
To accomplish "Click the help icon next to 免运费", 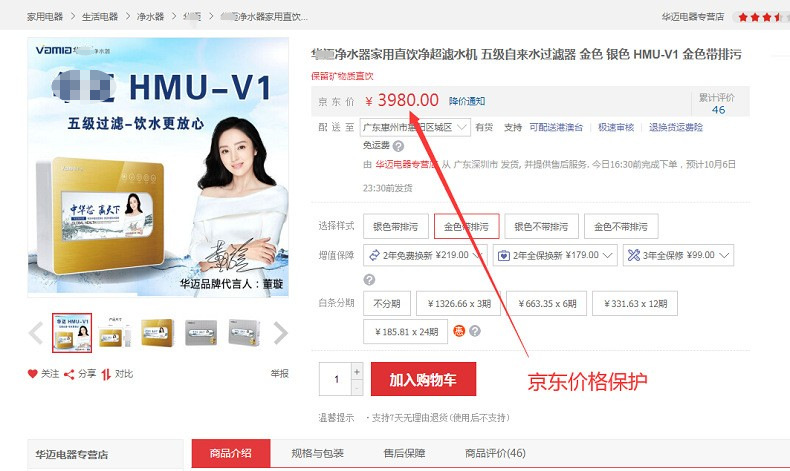I will [x=398, y=146].
